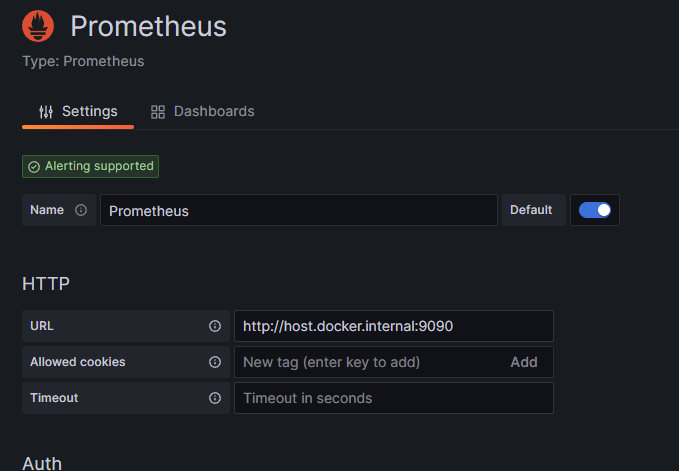
Task: Focus the Name input field
Action: 298,211
